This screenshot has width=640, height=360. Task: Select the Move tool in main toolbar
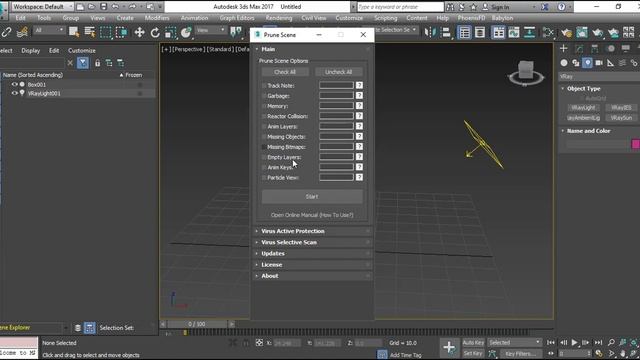[x=139, y=32]
